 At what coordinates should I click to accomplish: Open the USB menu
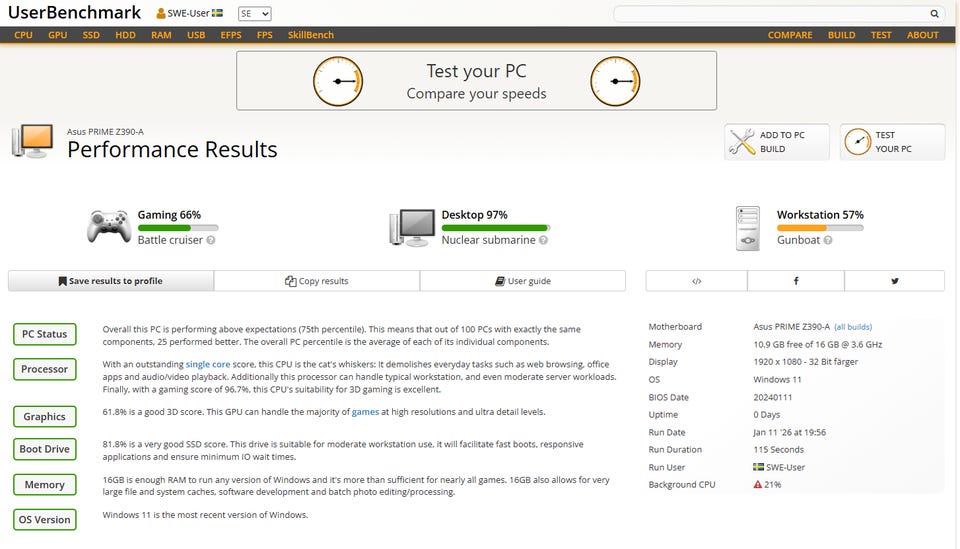pos(196,35)
